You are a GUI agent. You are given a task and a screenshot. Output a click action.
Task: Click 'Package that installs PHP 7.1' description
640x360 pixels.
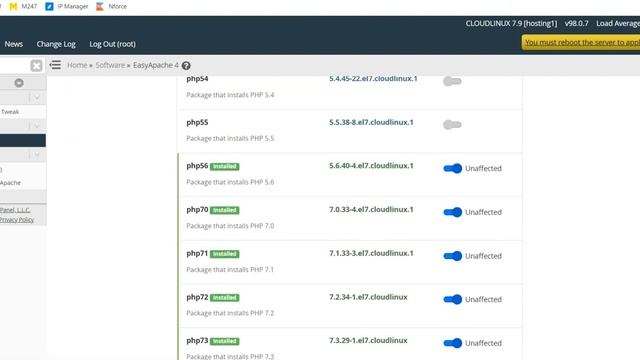pyautogui.click(x=230, y=269)
